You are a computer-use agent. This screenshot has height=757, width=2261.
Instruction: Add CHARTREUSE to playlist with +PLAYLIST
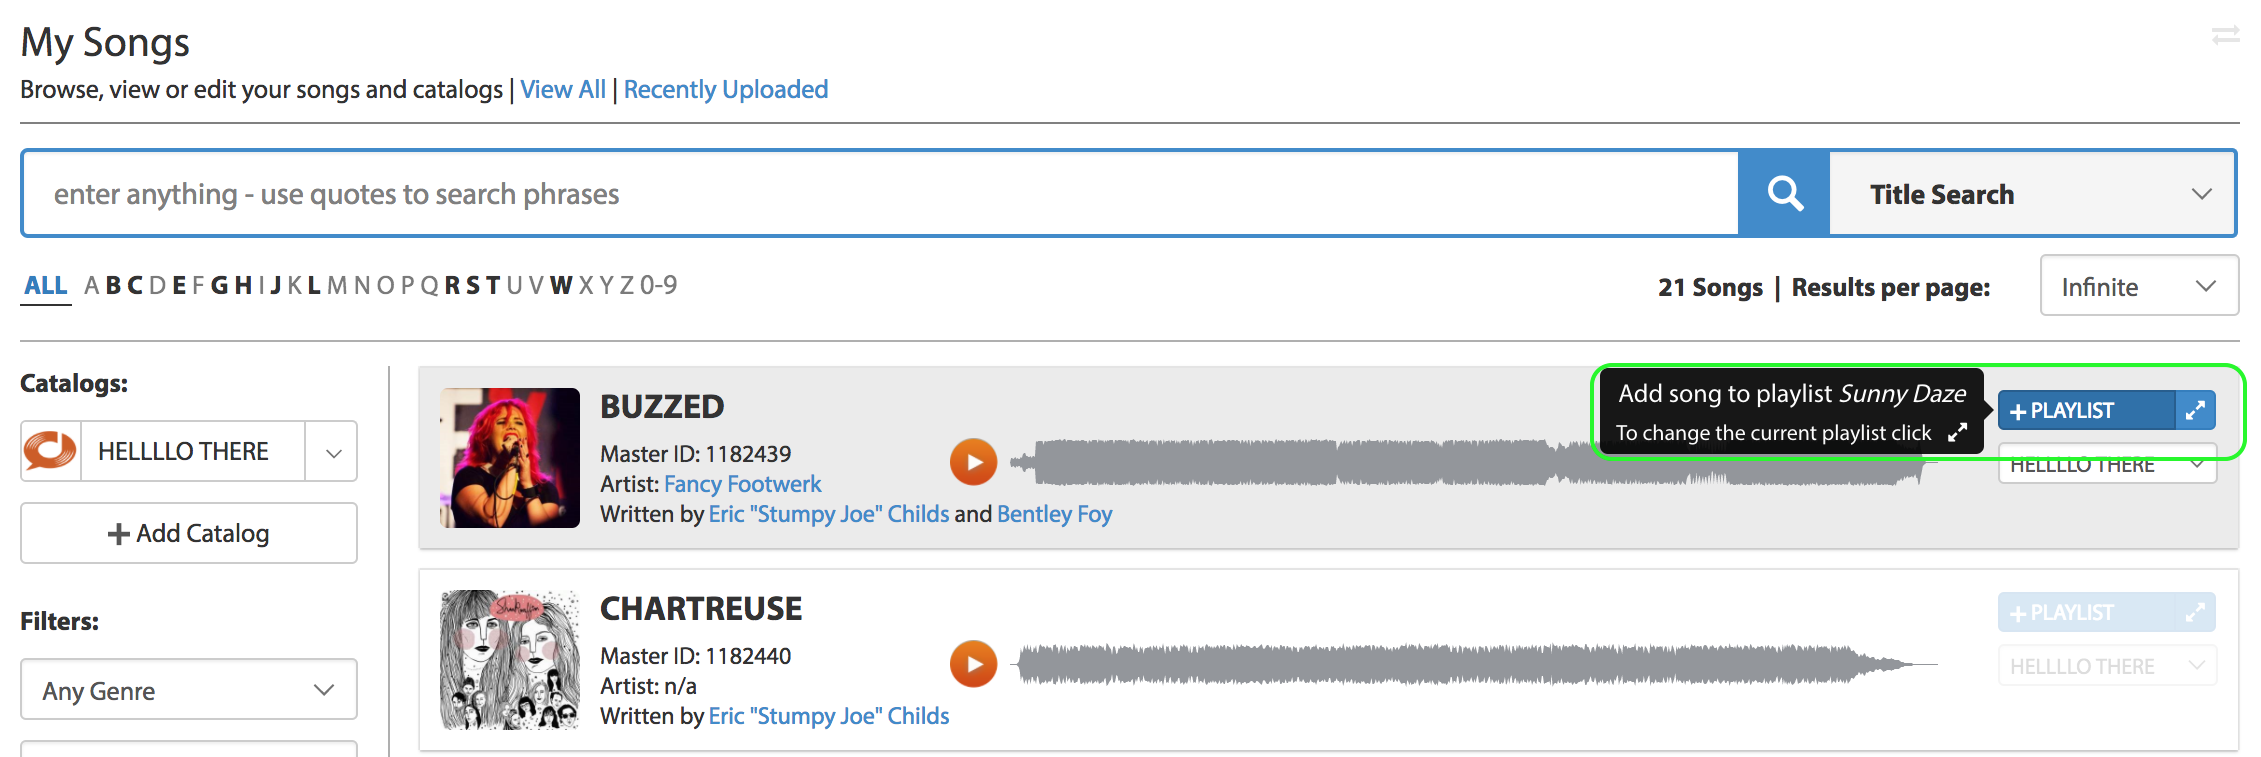(2086, 613)
